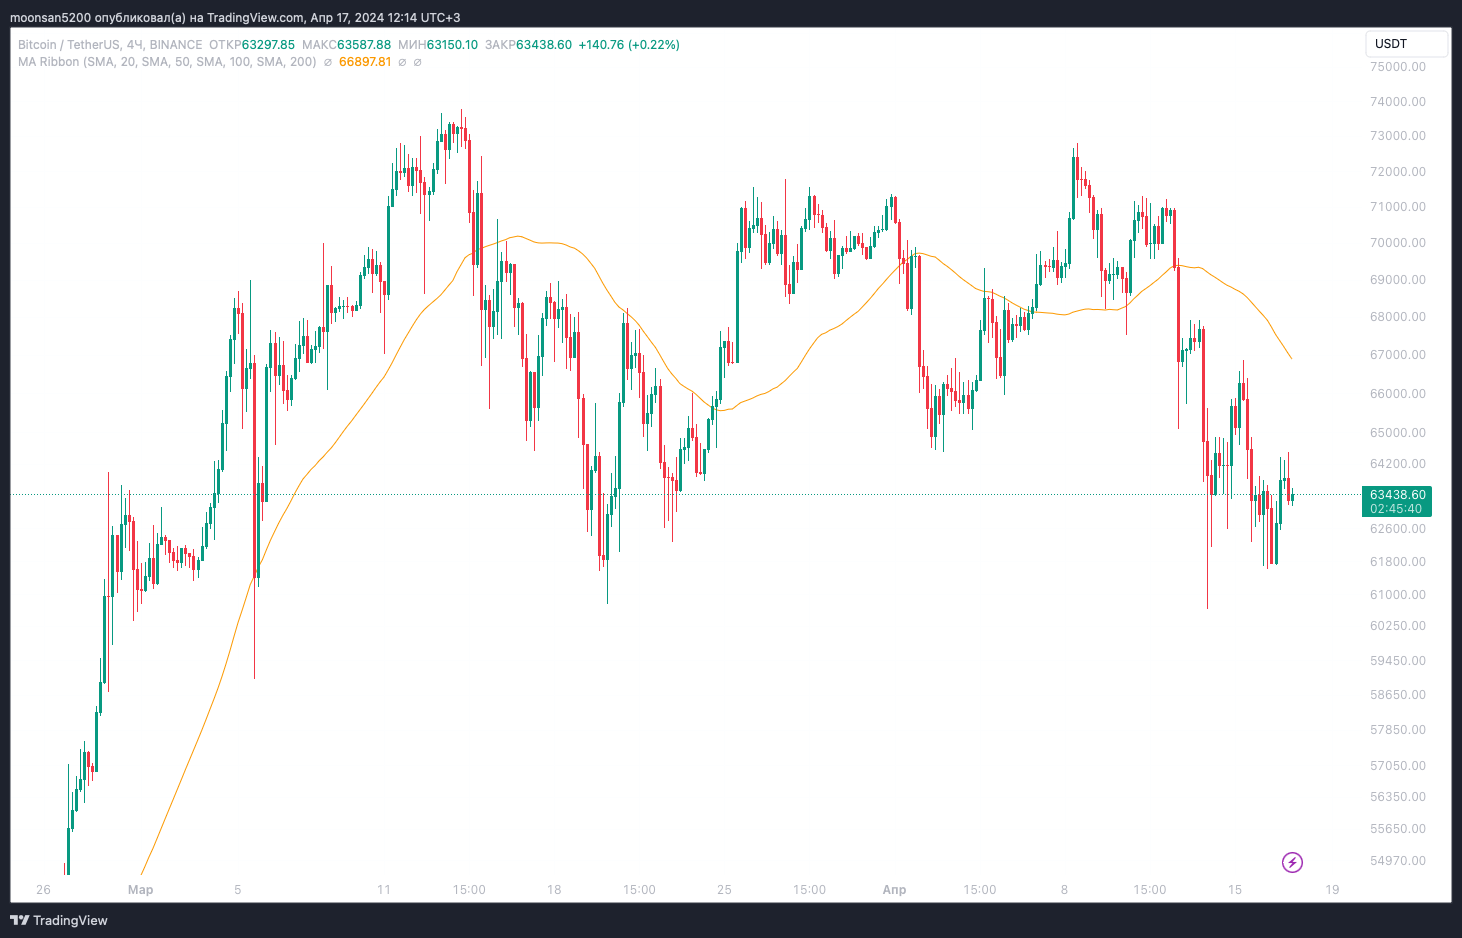Click the 70000.00 price axis label
Viewport: 1462px width, 938px height.
(1398, 243)
